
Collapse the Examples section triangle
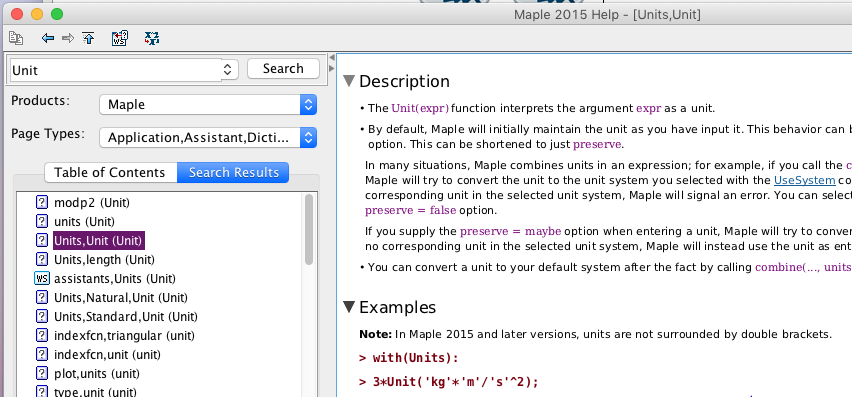349,307
